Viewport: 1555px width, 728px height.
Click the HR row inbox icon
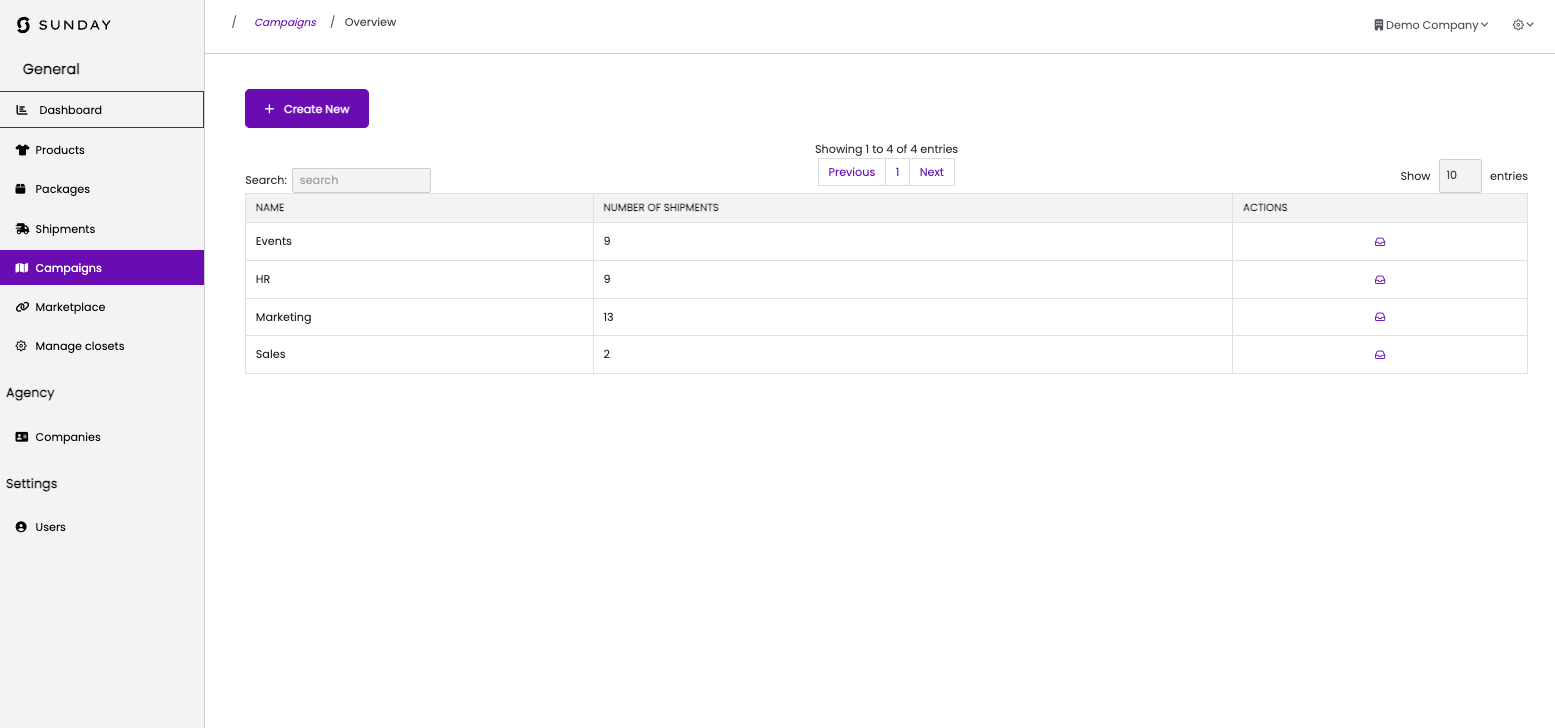[x=1380, y=280]
